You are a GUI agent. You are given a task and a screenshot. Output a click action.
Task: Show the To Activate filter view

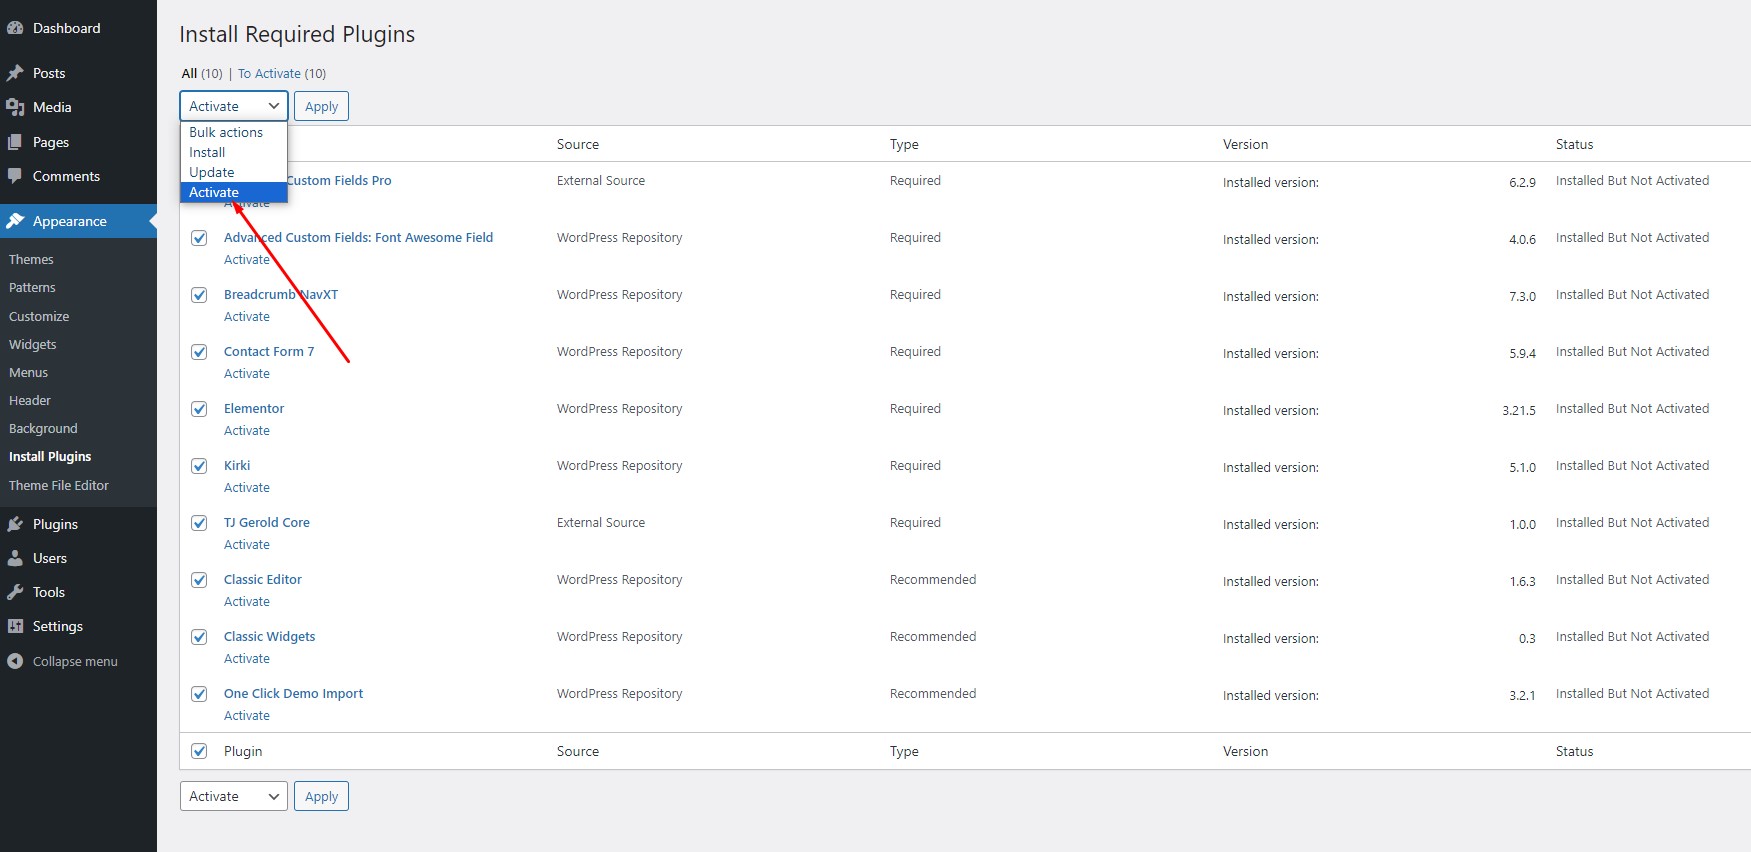pos(269,73)
